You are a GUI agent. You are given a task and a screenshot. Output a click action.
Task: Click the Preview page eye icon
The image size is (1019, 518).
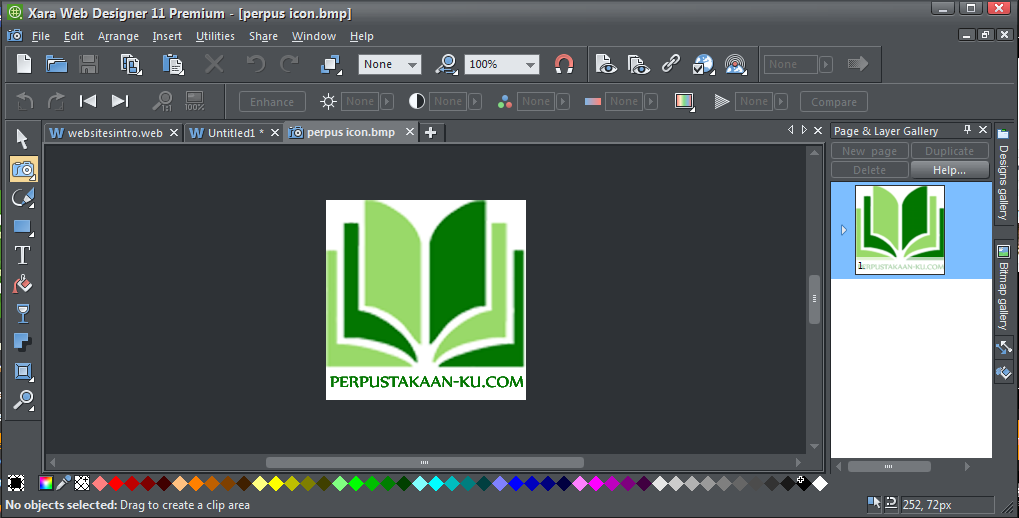tap(606, 64)
